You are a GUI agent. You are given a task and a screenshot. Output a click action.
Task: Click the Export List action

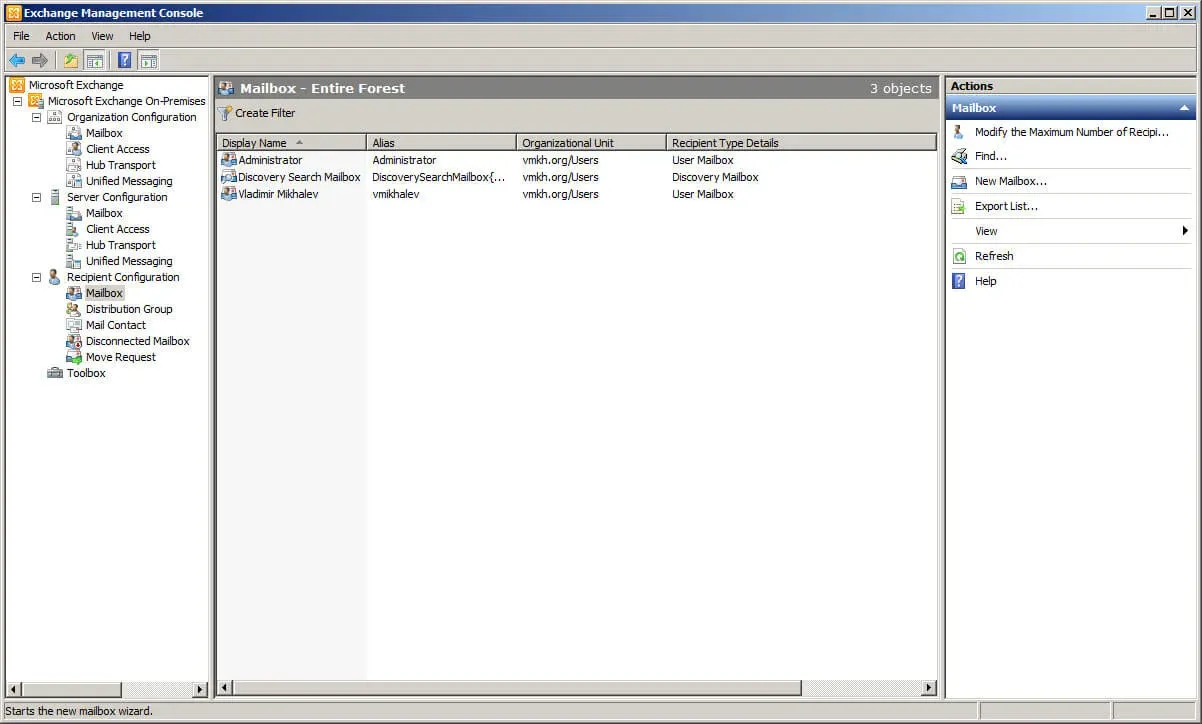pyautogui.click(x=1006, y=206)
